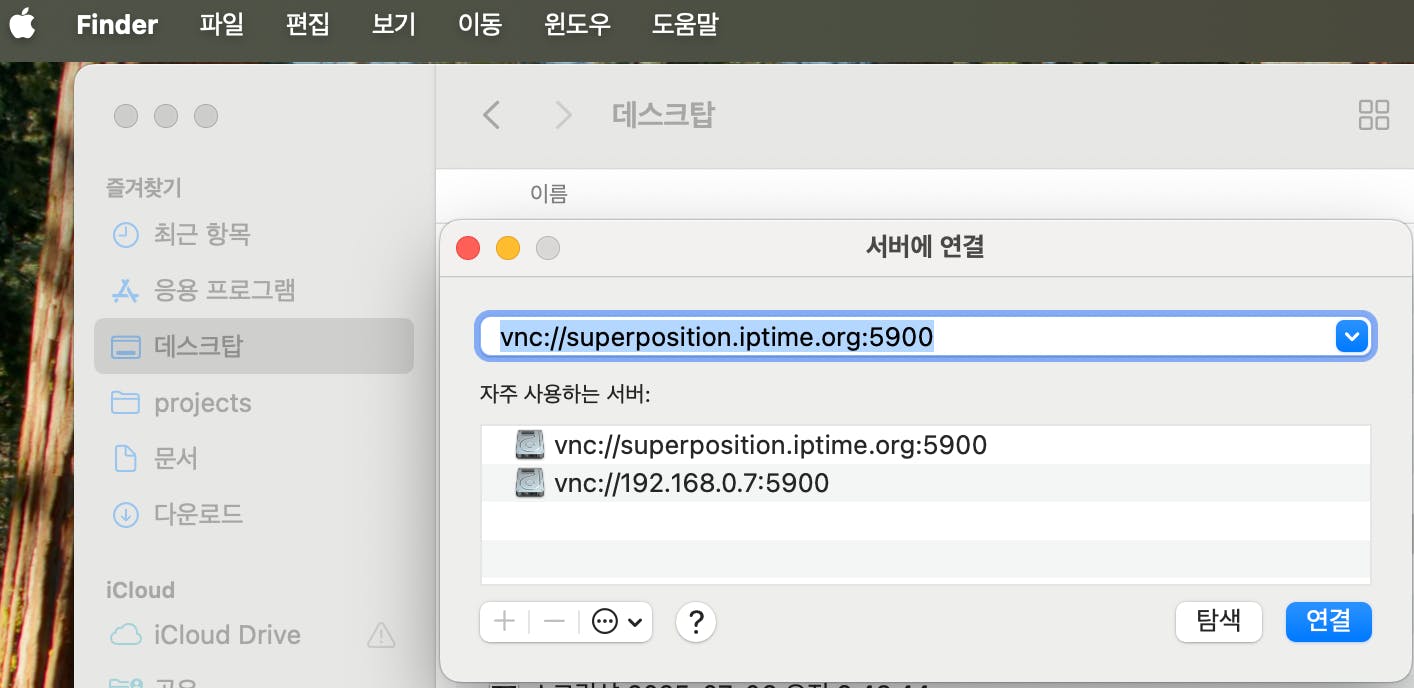This screenshot has height=688, width=1414.
Task: Click the add server plus button
Action: [x=503, y=621]
